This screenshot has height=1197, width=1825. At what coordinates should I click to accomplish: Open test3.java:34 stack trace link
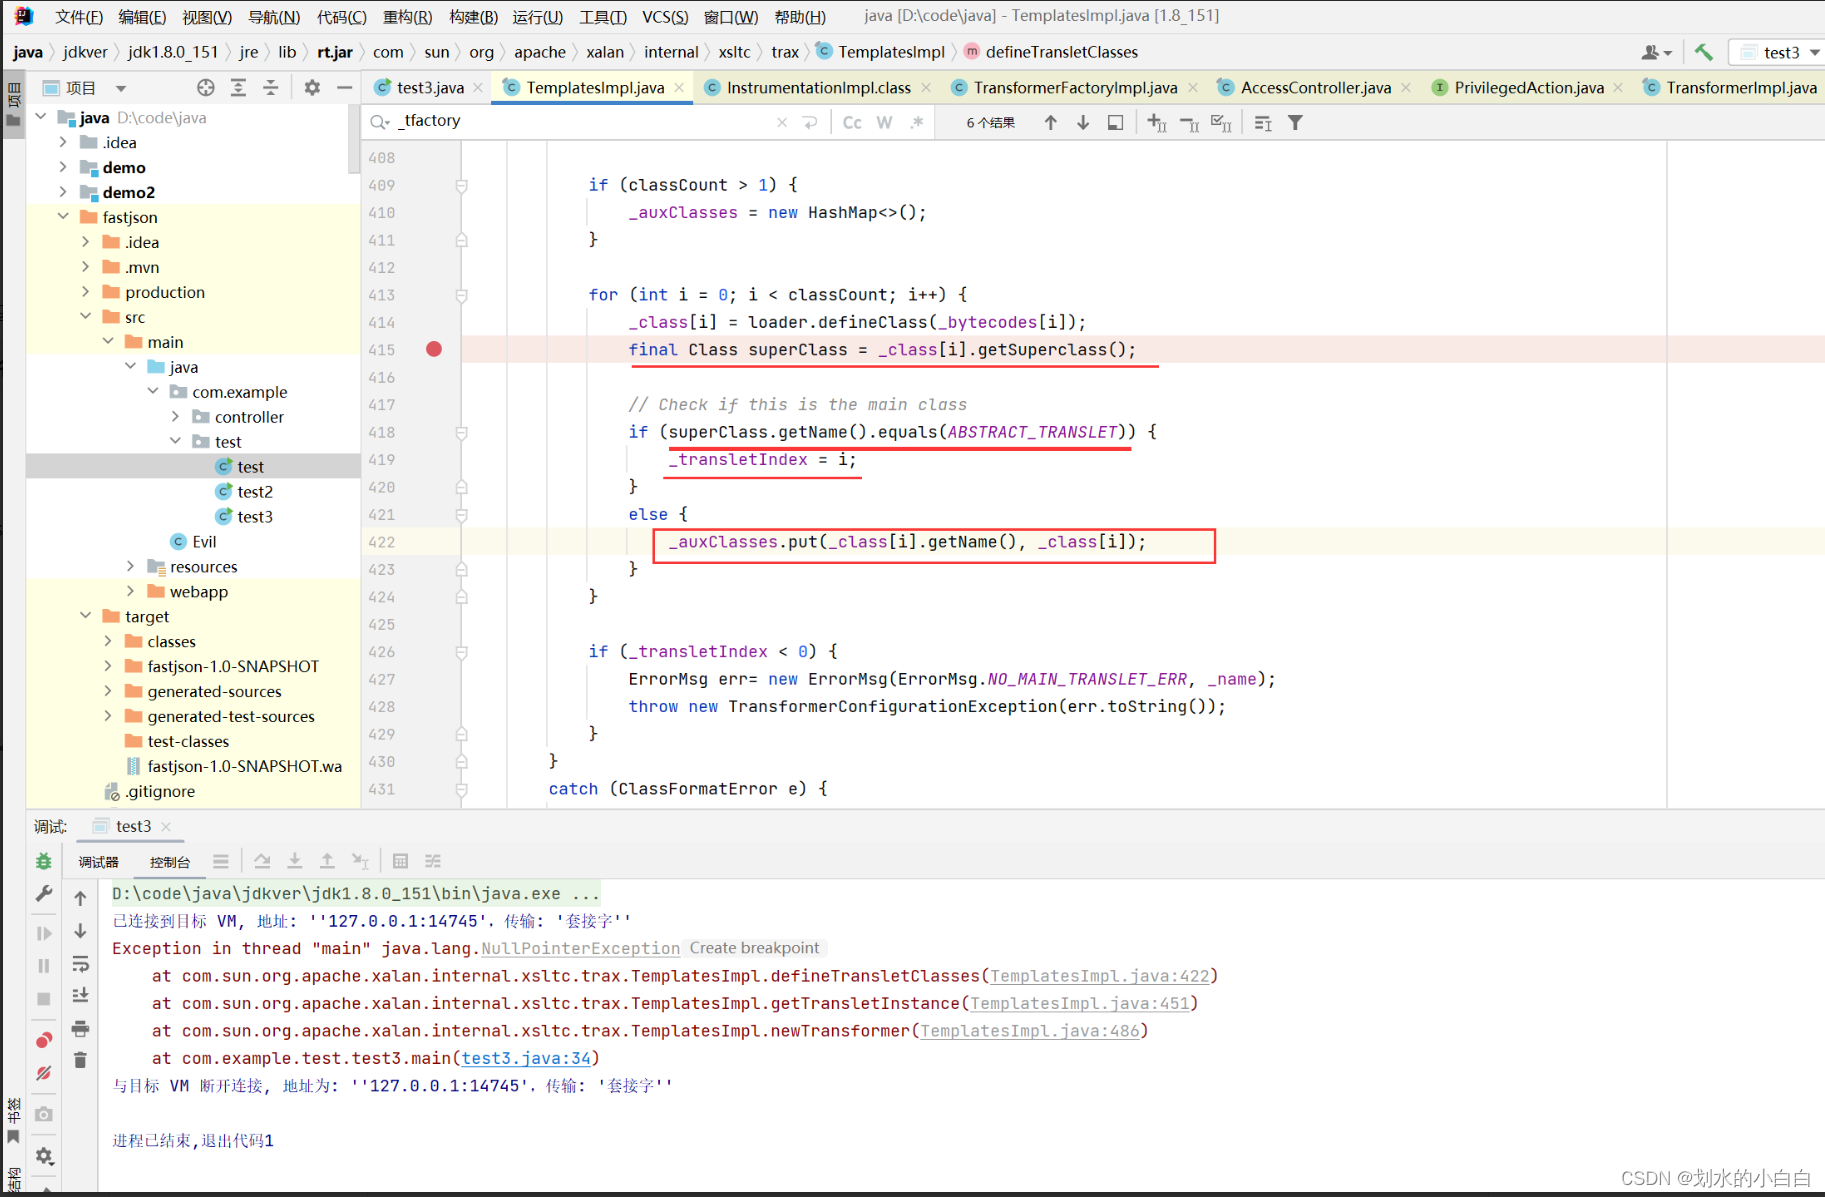click(526, 1058)
